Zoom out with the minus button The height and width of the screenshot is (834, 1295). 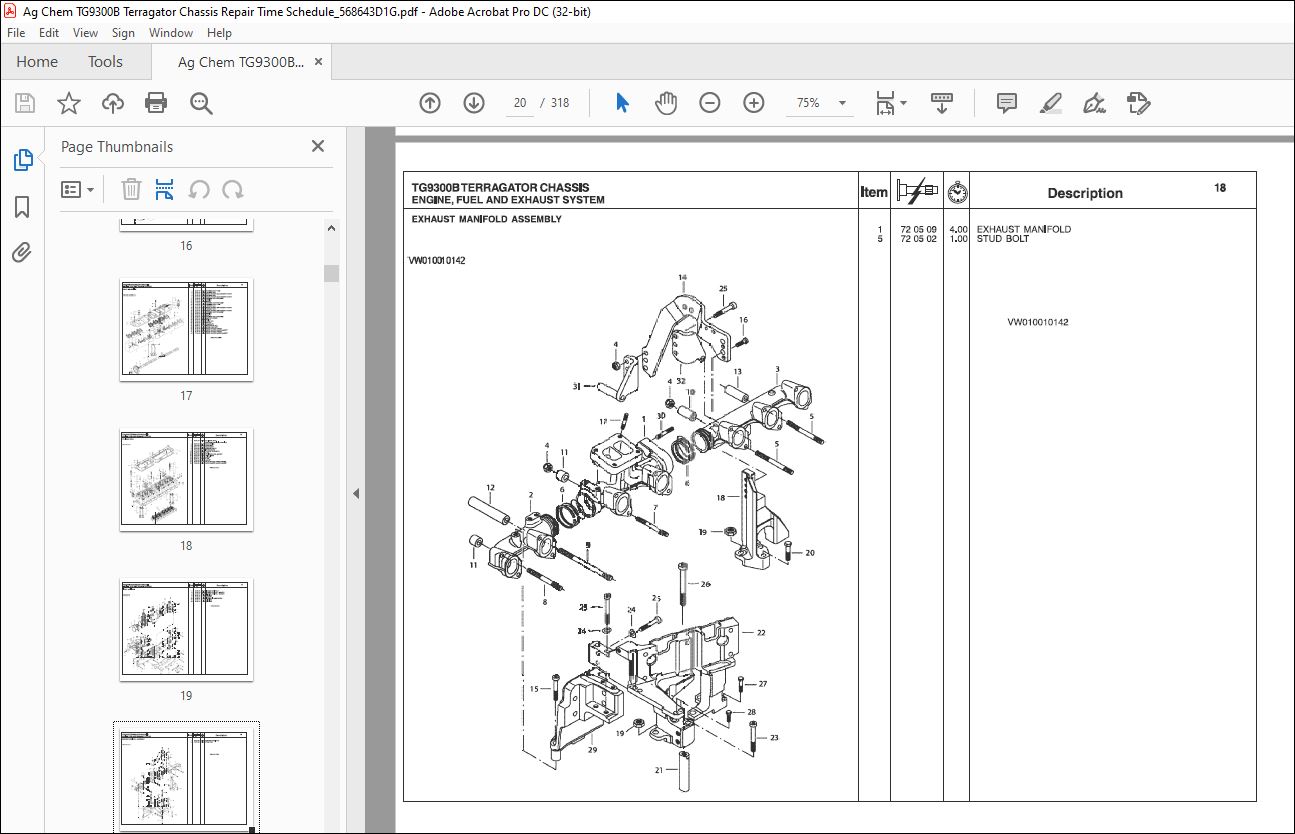(710, 103)
